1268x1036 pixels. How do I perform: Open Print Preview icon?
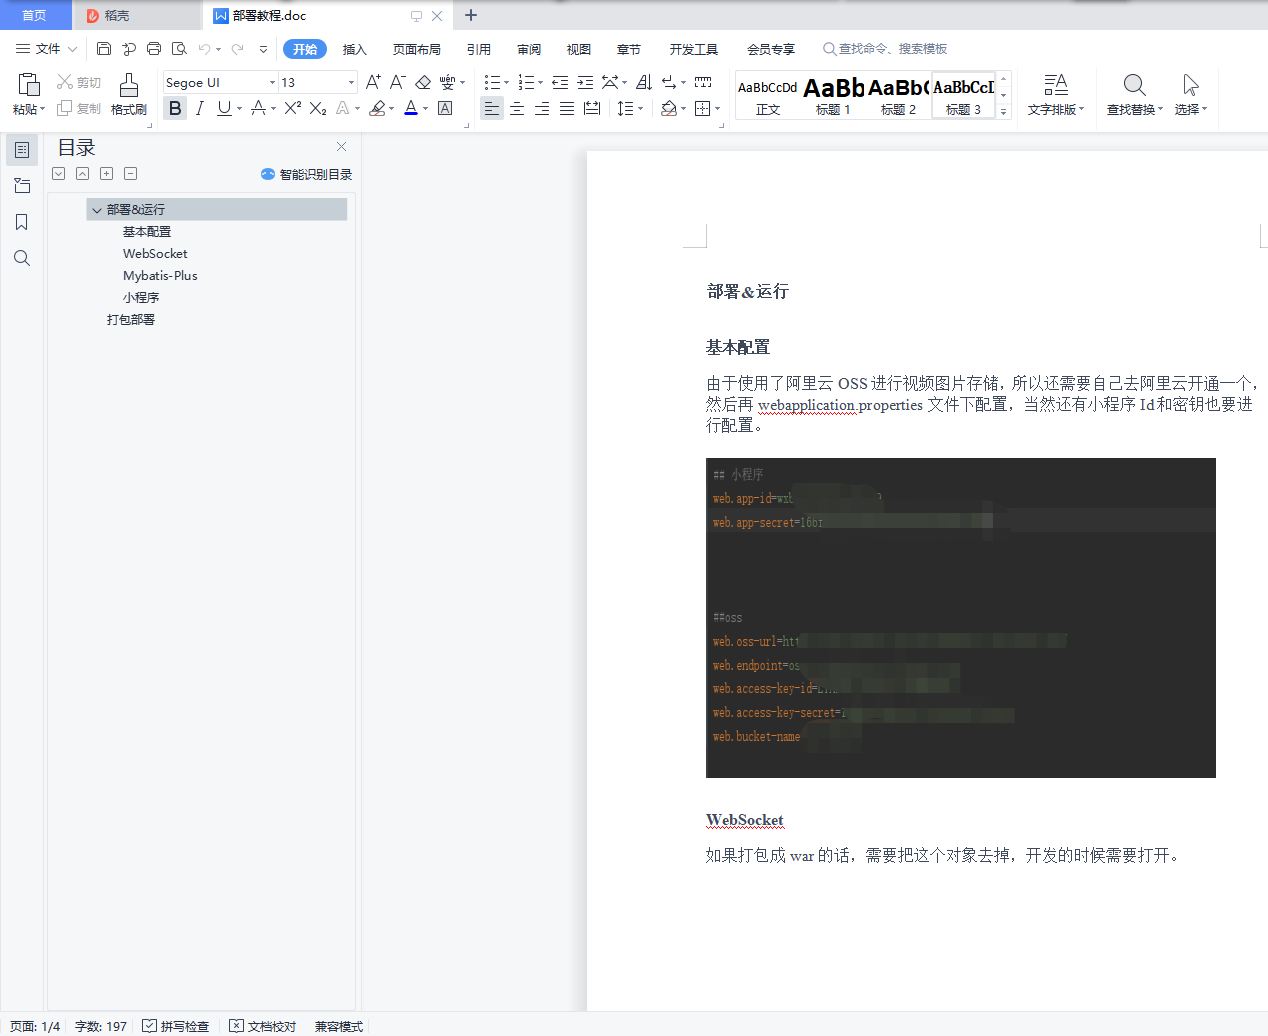(179, 48)
